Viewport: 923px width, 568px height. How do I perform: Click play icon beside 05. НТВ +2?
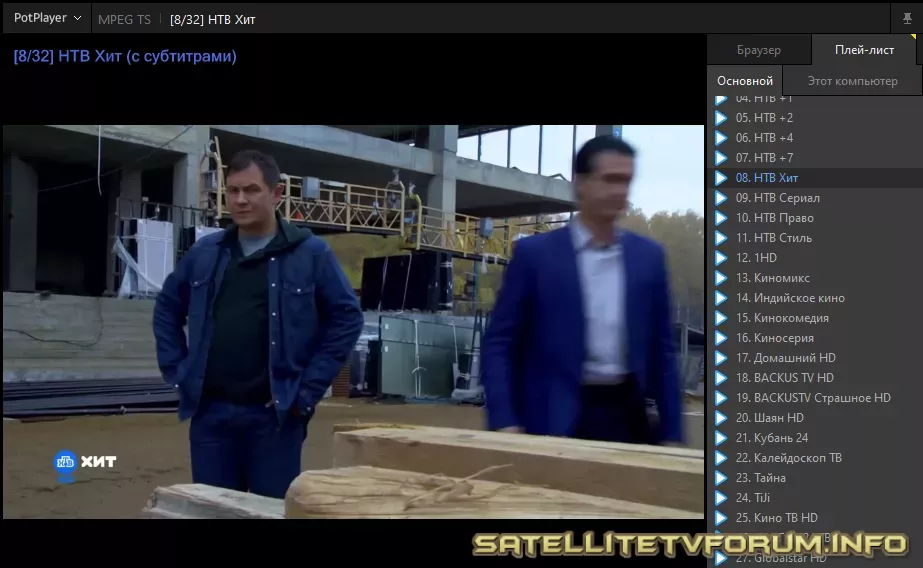coord(721,118)
